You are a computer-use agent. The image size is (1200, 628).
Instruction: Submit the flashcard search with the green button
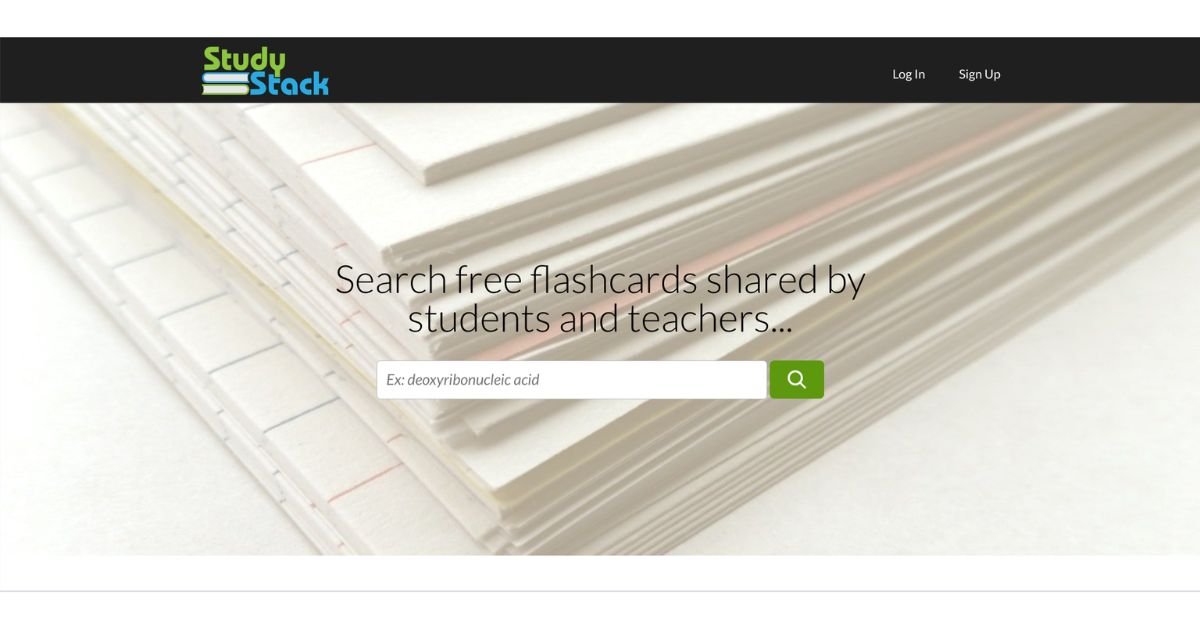point(797,379)
